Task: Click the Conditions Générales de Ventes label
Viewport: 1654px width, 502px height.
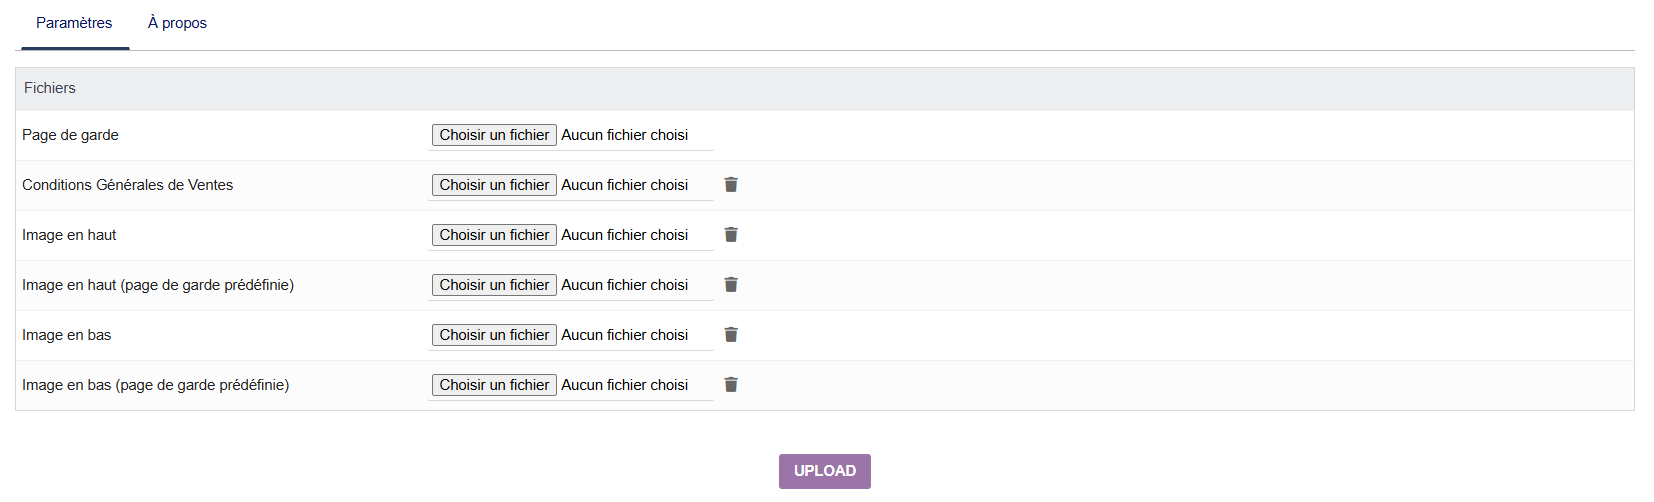Action: [127, 185]
